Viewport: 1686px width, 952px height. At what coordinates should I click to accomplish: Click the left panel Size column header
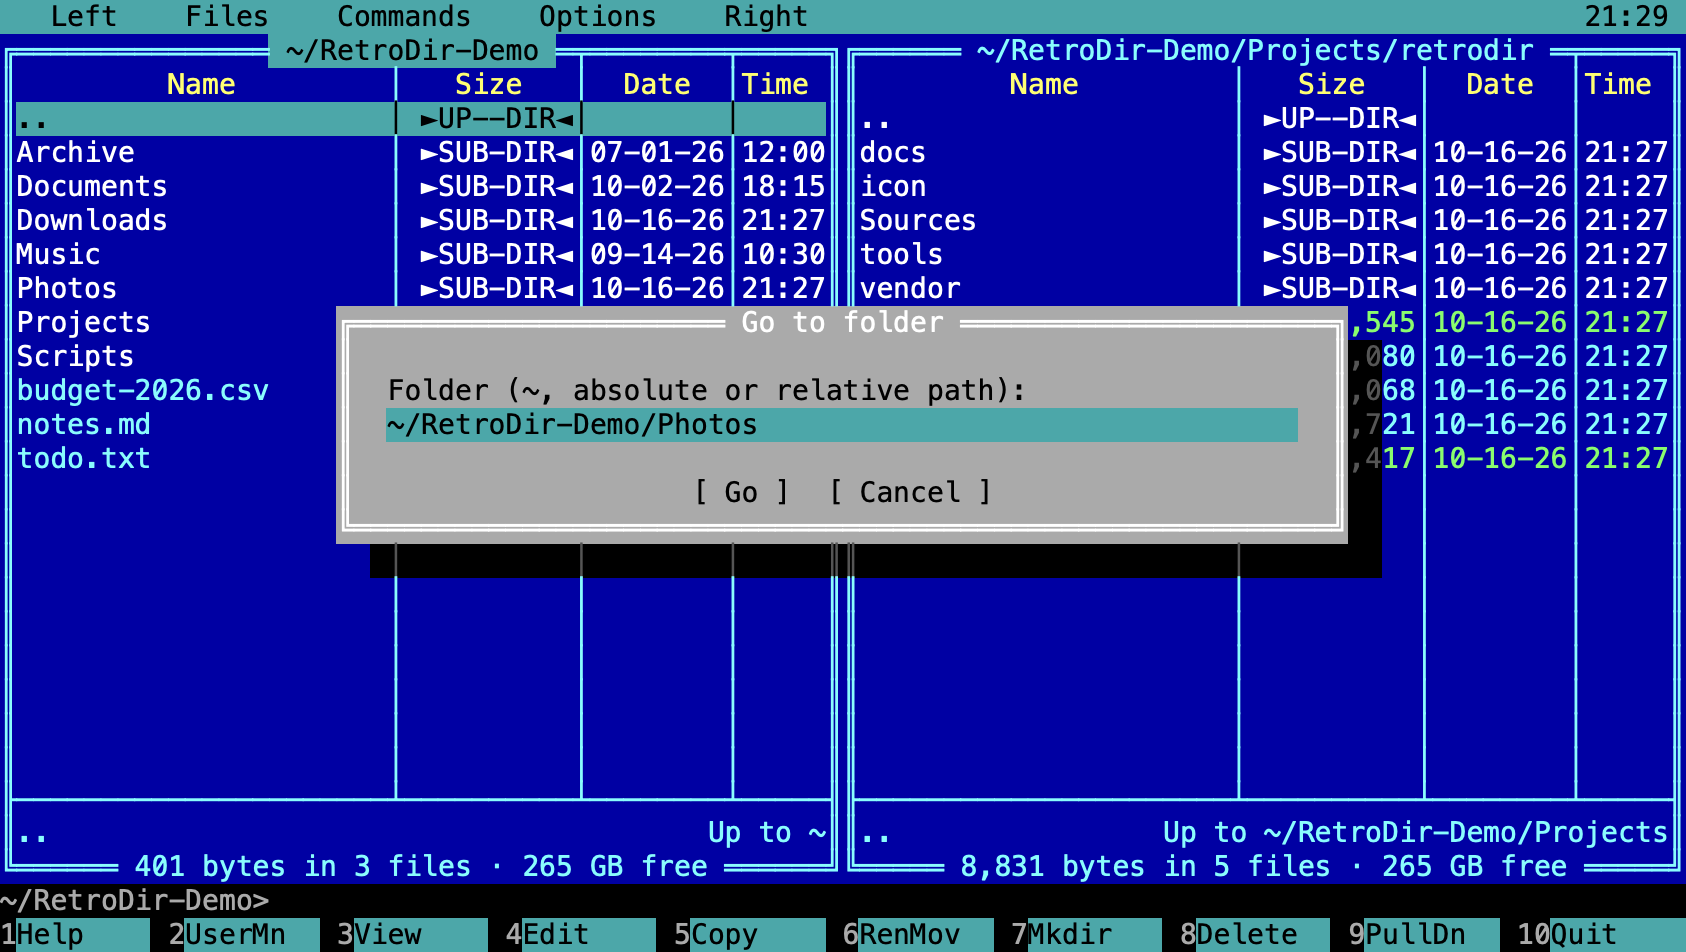pos(488,85)
